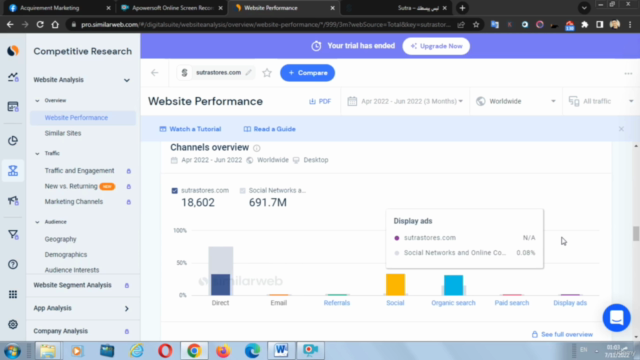This screenshot has height=360, width=640.
Task: Open the three-dots more options menu
Action: click(x=628, y=73)
